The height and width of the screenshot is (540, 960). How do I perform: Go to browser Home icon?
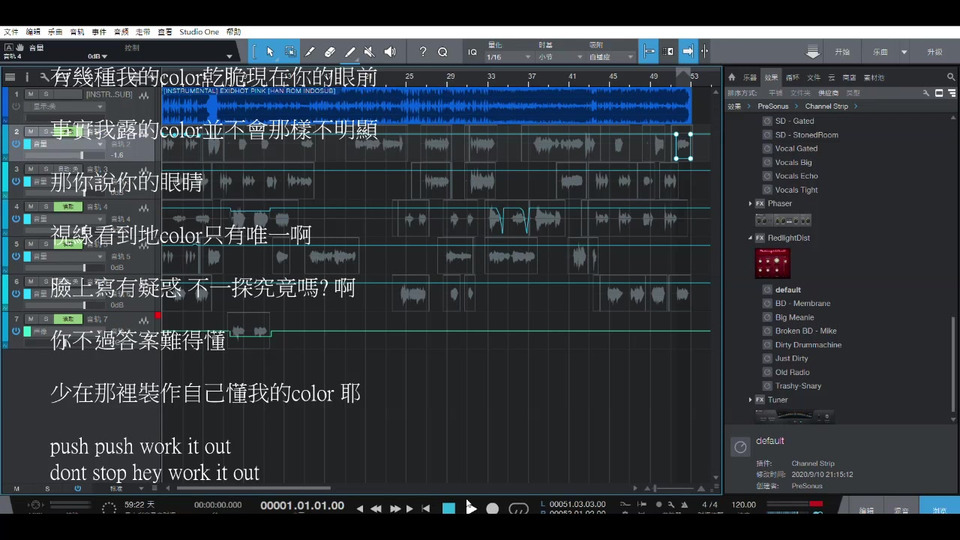point(731,77)
